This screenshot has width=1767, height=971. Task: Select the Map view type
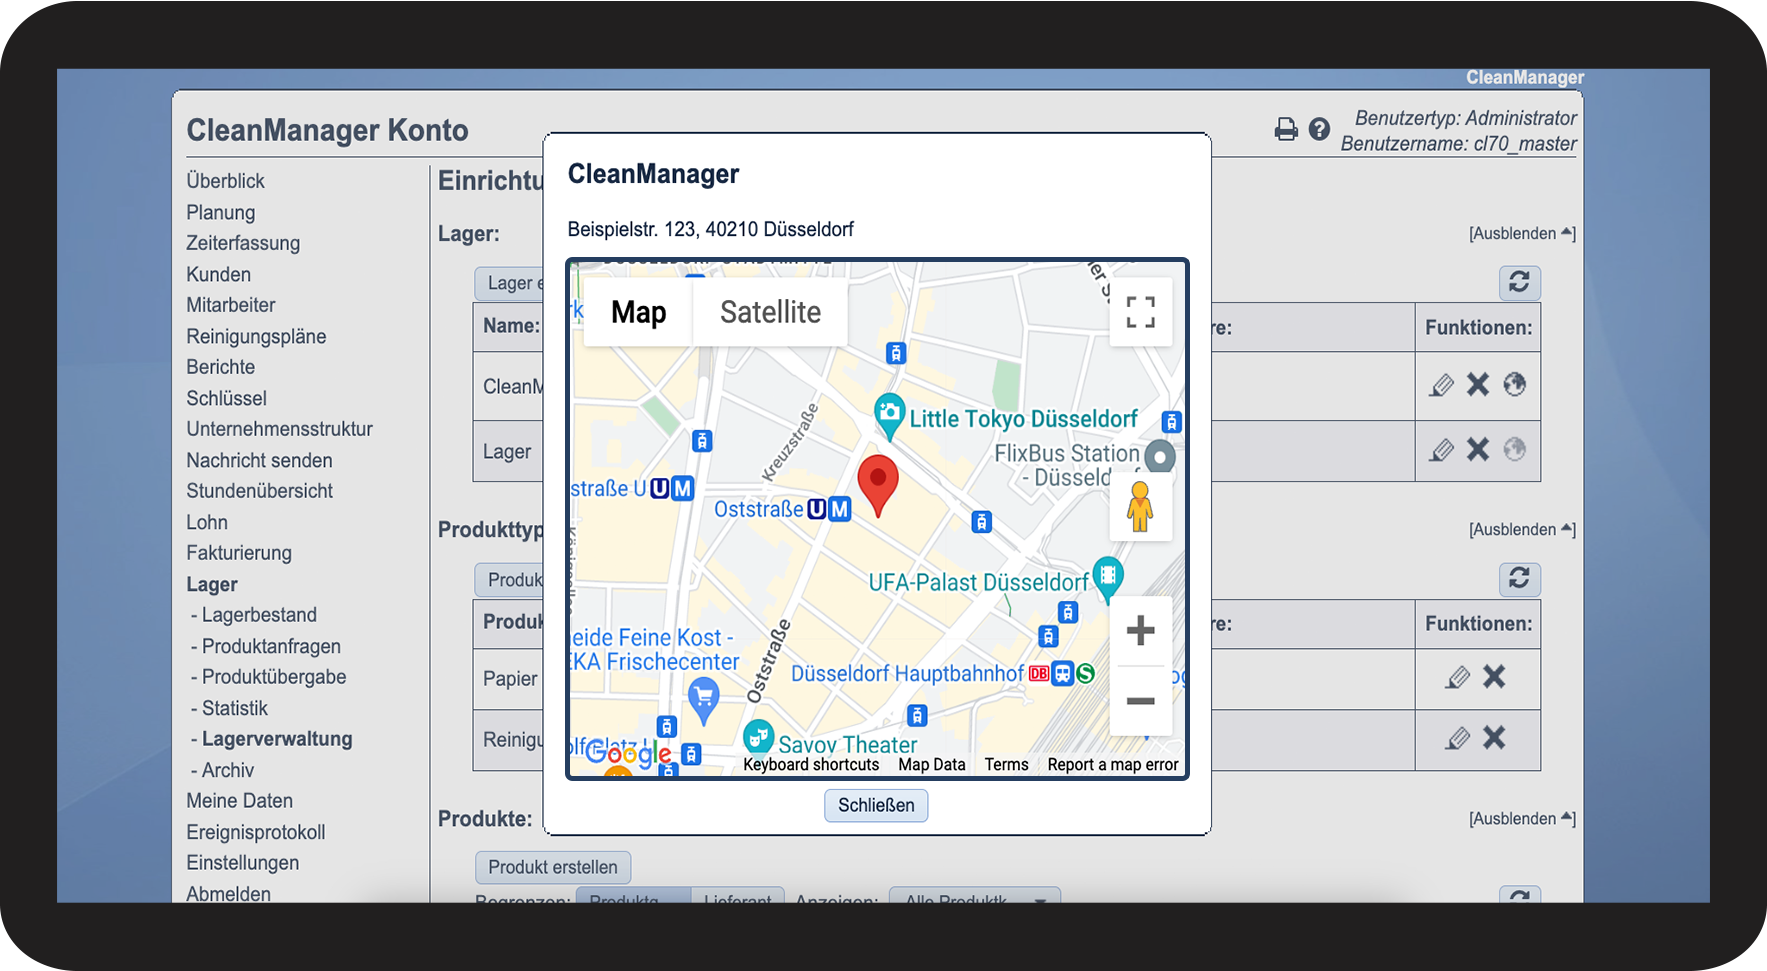(x=638, y=313)
